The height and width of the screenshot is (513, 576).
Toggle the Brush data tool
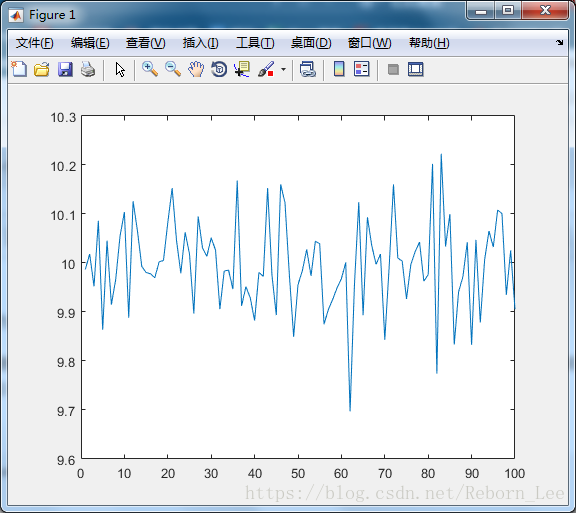(x=266, y=69)
